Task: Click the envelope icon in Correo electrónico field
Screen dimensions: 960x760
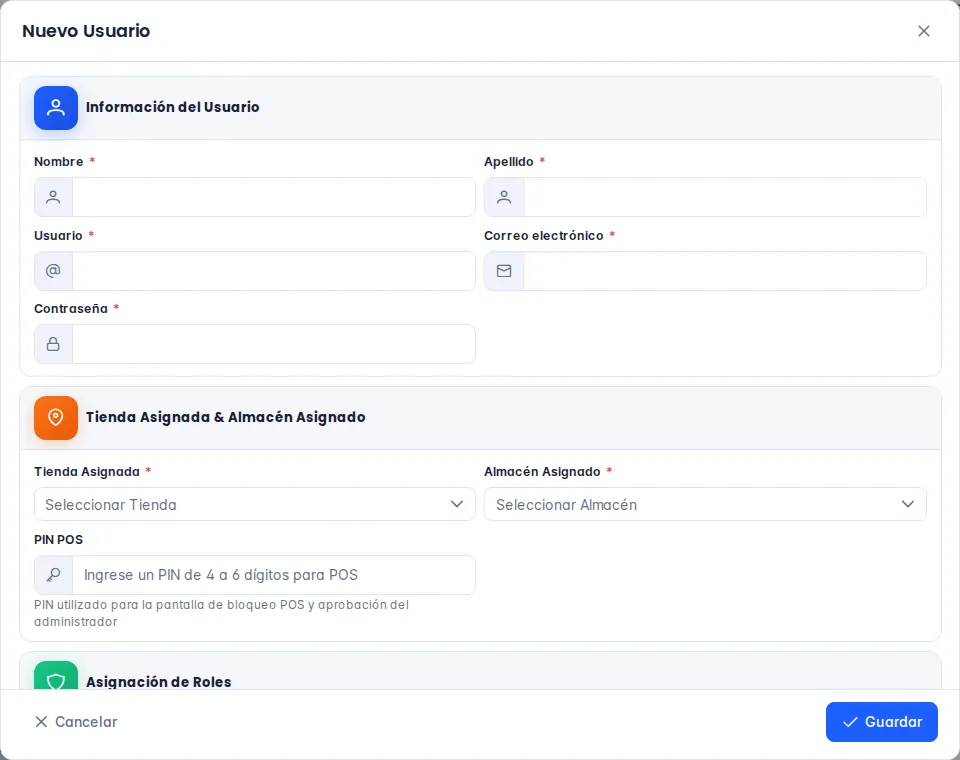Action: tap(504, 271)
